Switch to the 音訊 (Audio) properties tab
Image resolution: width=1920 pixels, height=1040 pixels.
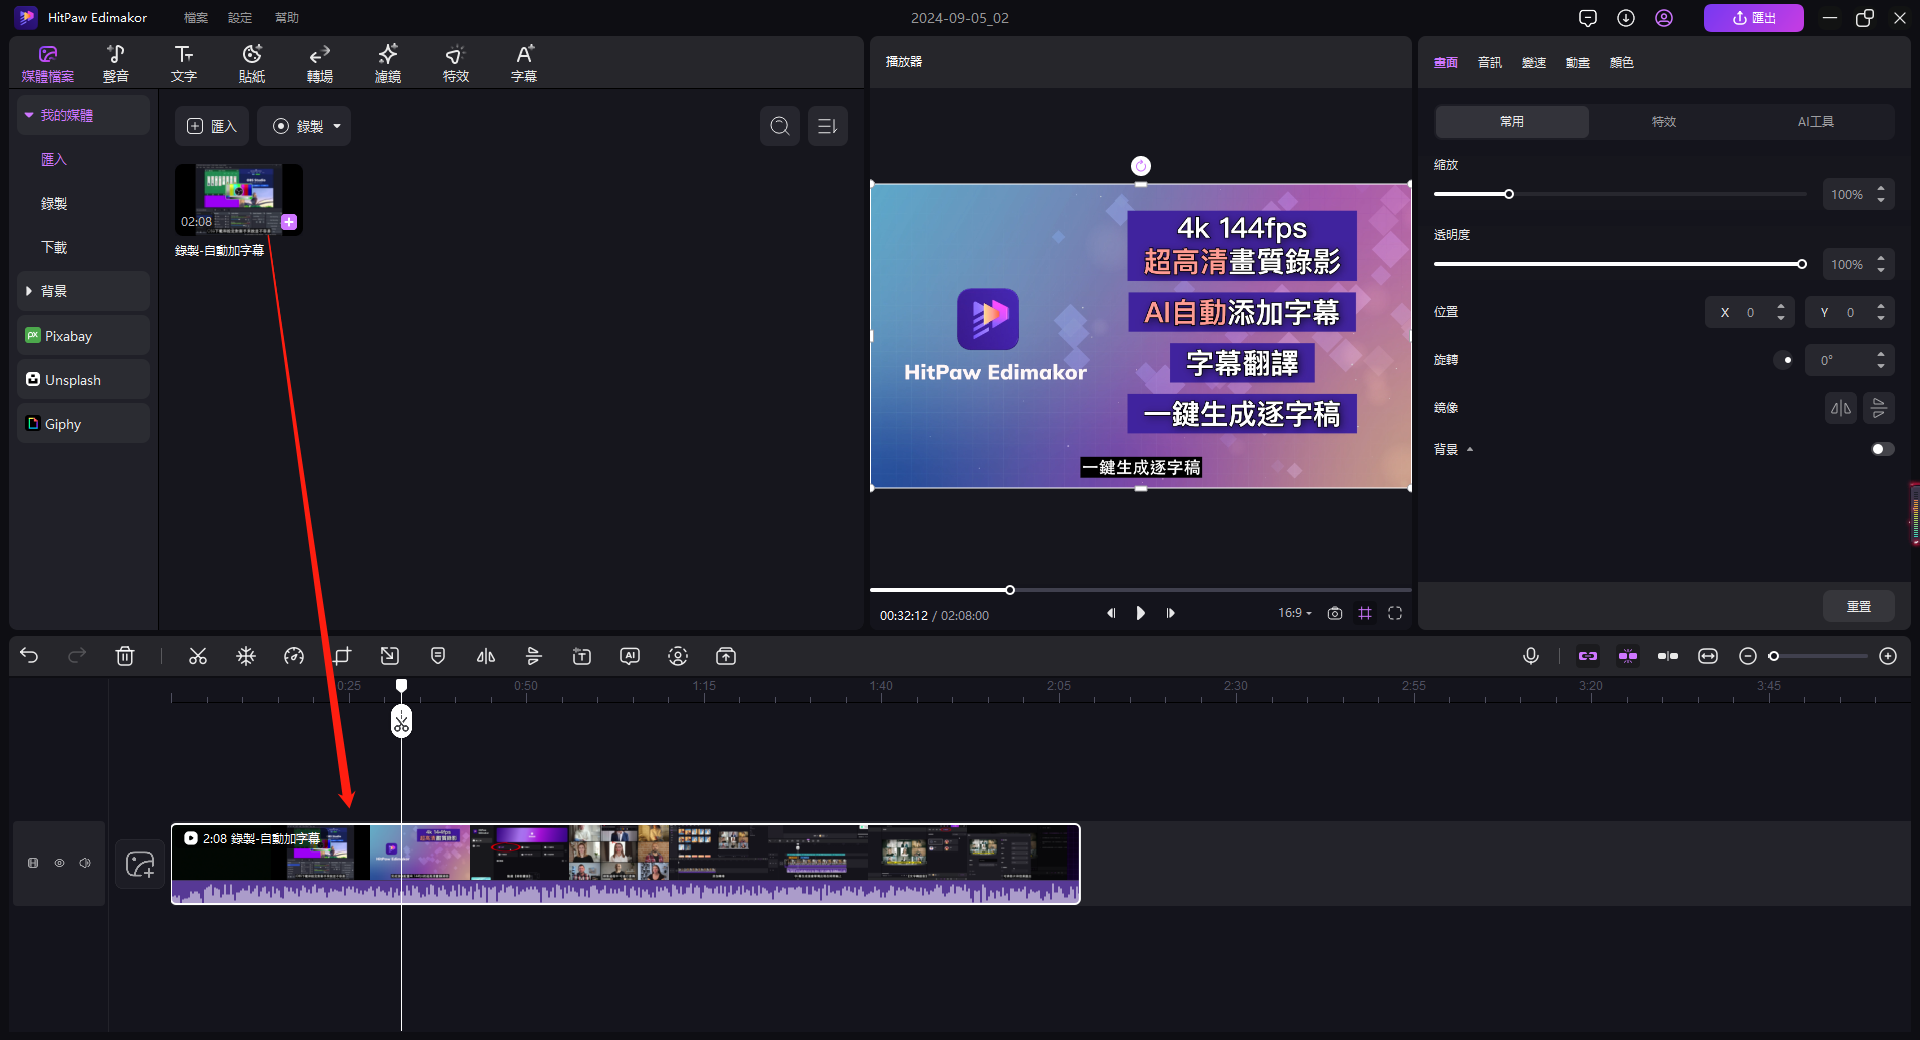[x=1490, y=62]
